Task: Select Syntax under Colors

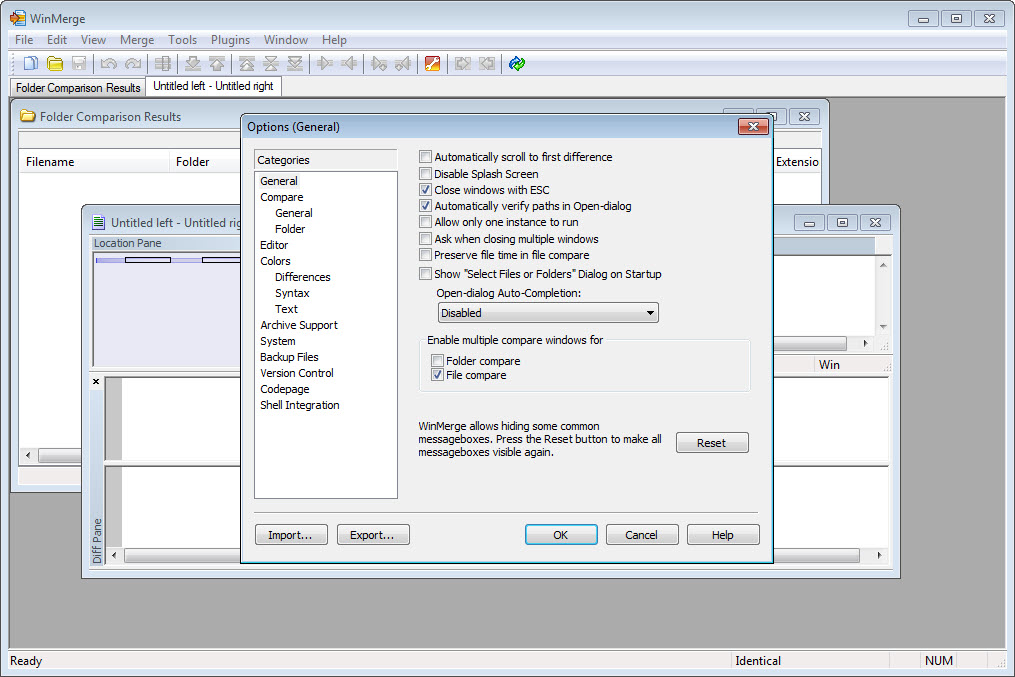Action: (x=292, y=293)
